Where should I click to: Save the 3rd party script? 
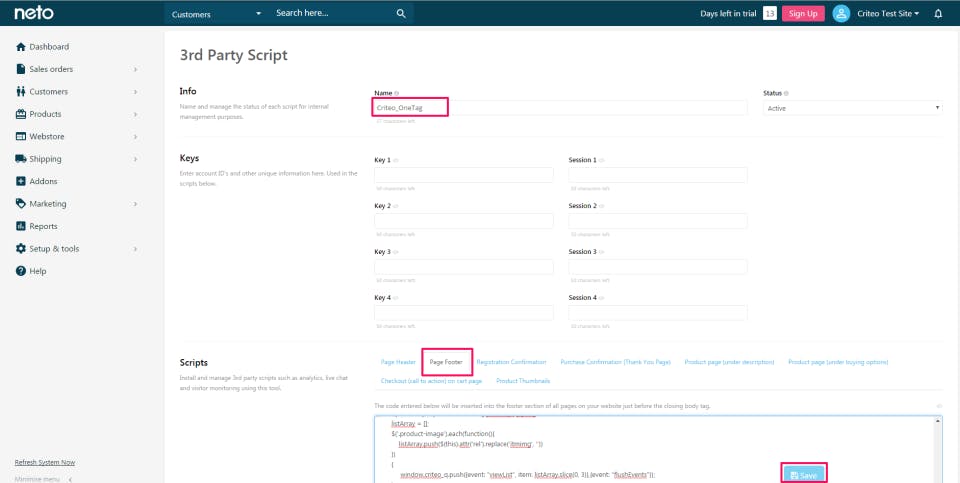coord(803,474)
